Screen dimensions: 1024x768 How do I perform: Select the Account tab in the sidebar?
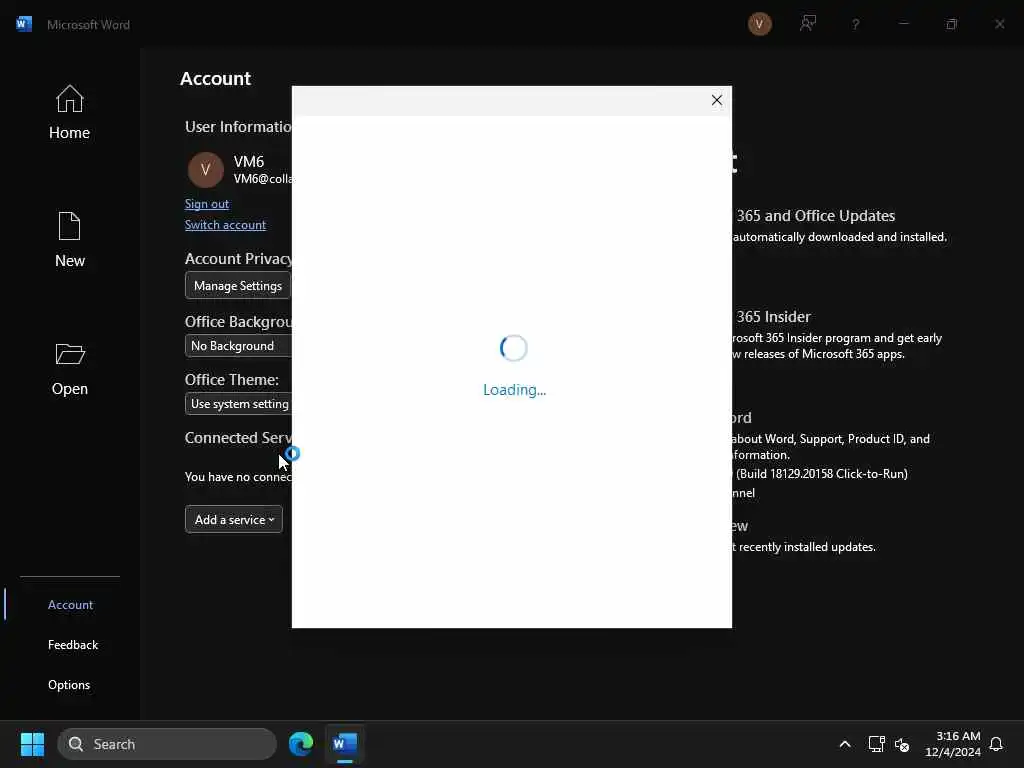click(70, 605)
